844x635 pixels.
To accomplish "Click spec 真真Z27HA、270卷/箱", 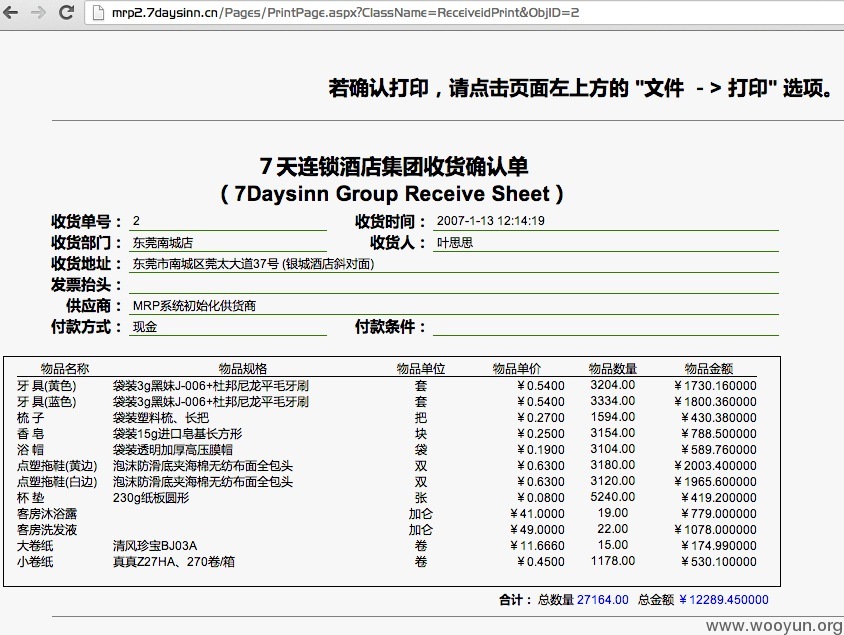I will click(174, 562).
